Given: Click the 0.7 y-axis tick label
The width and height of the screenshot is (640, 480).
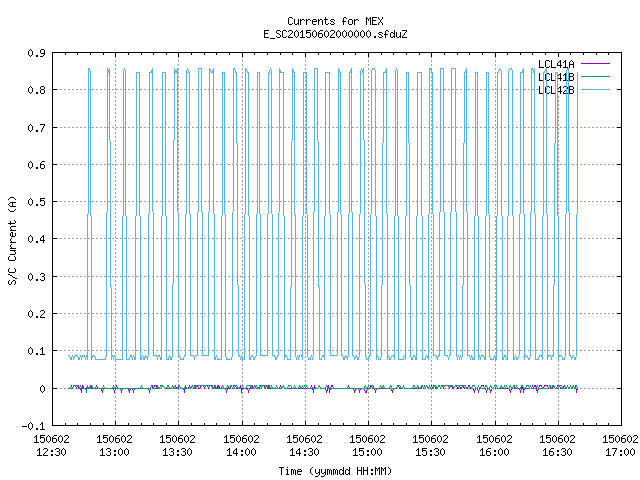Looking at the screenshot, I should pyautogui.click(x=36, y=128).
